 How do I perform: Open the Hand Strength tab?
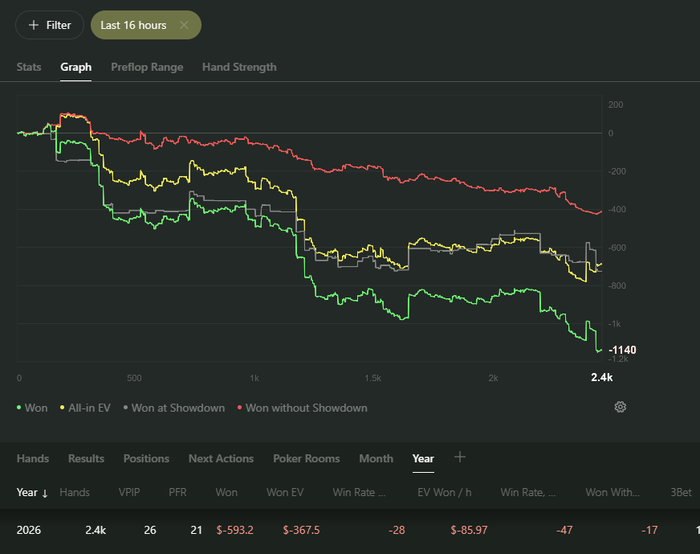[x=239, y=67]
